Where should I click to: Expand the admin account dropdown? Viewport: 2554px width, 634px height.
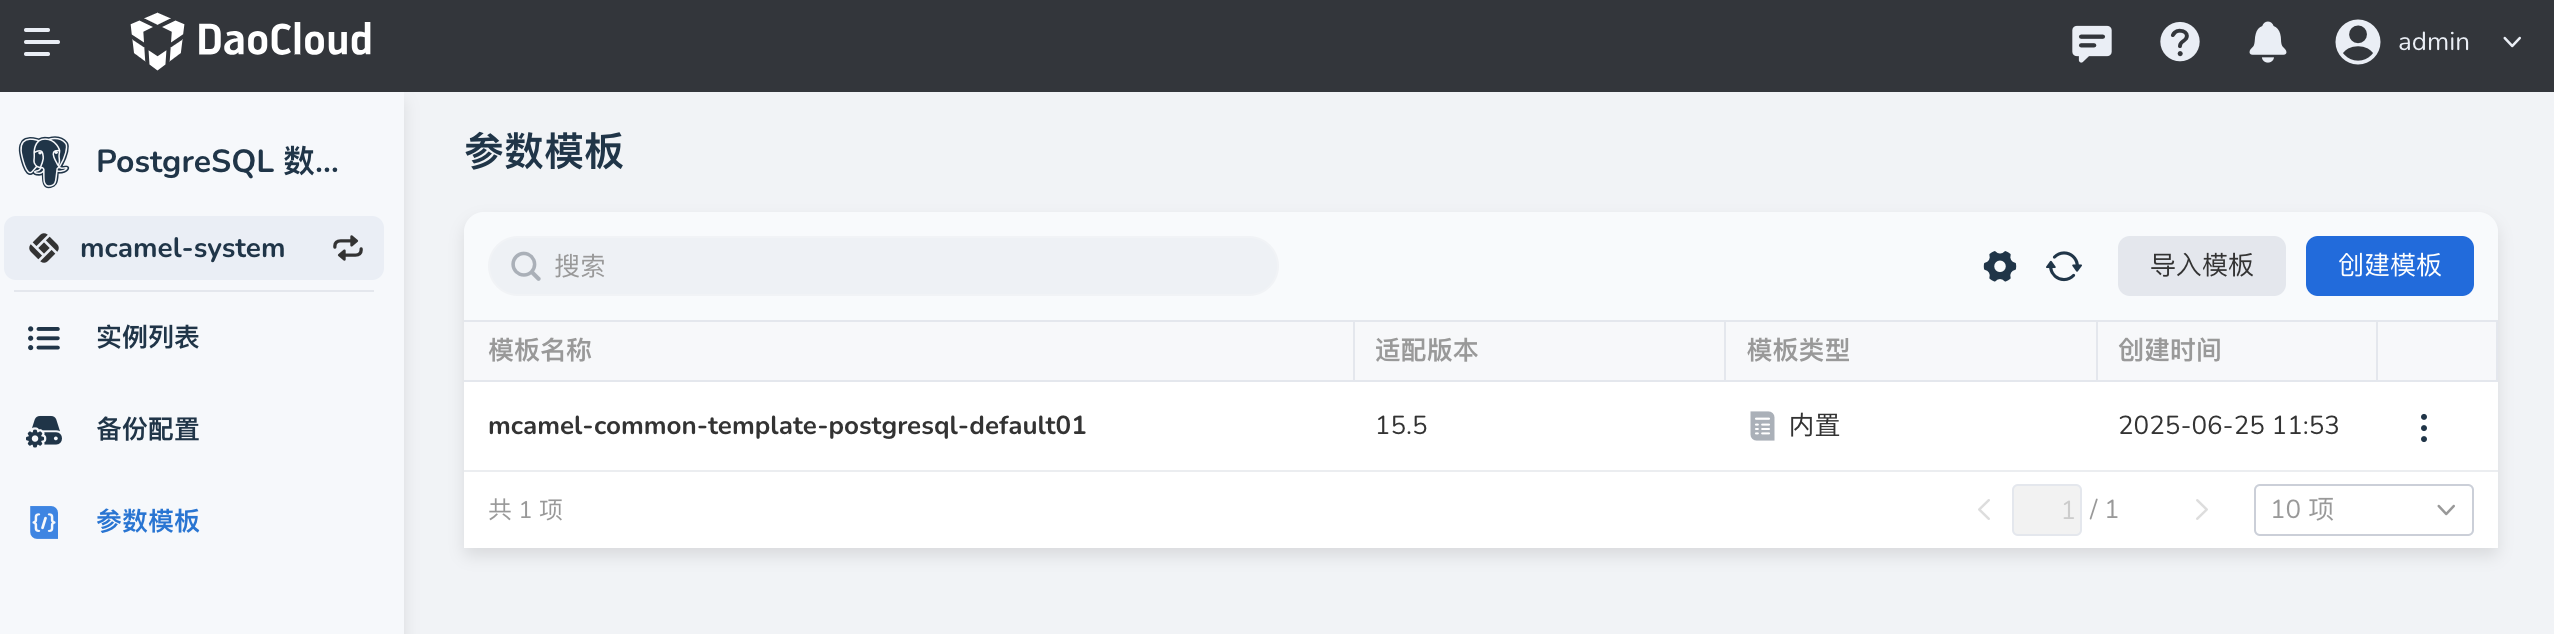[x=2514, y=43]
